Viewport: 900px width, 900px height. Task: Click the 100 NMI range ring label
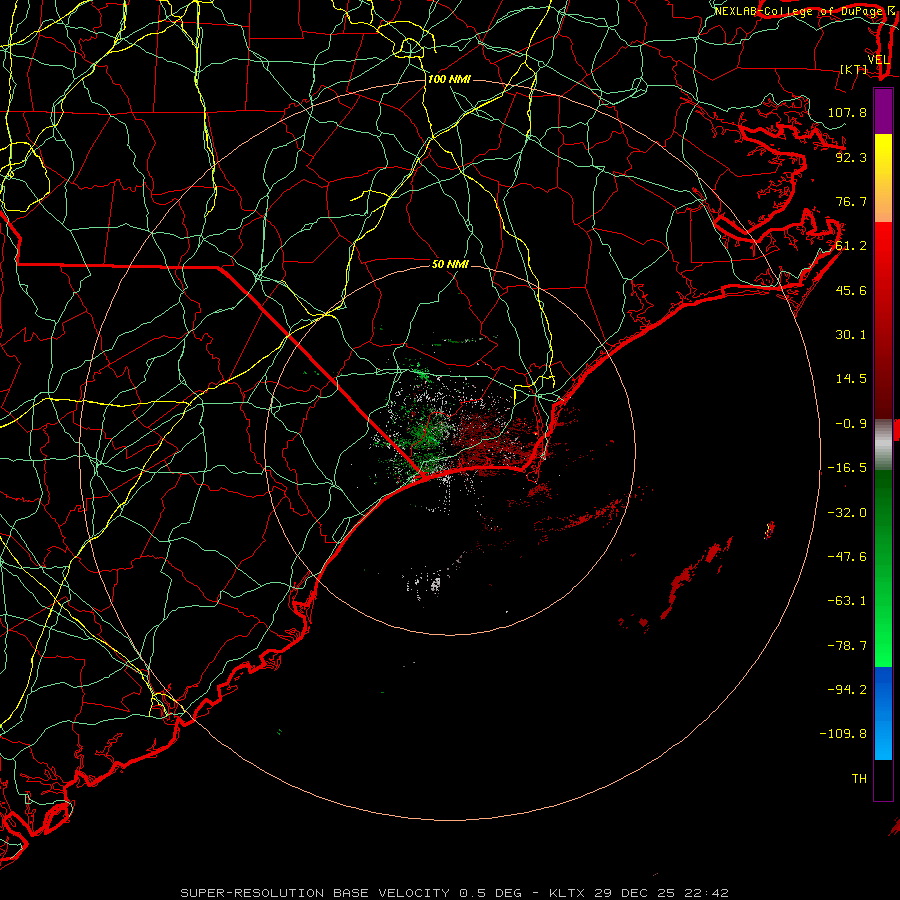(449, 79)
